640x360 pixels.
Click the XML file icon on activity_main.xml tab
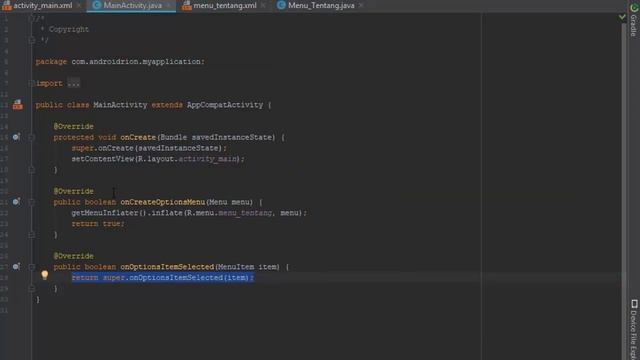pos(7,5)
